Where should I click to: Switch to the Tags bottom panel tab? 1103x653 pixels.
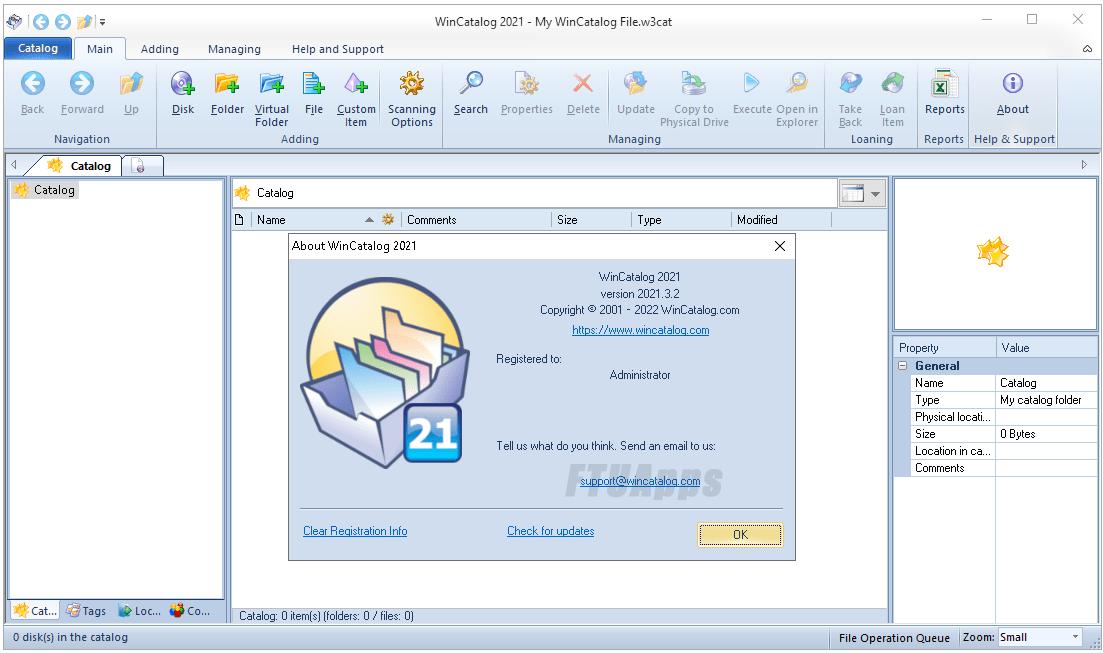(86, 611)
